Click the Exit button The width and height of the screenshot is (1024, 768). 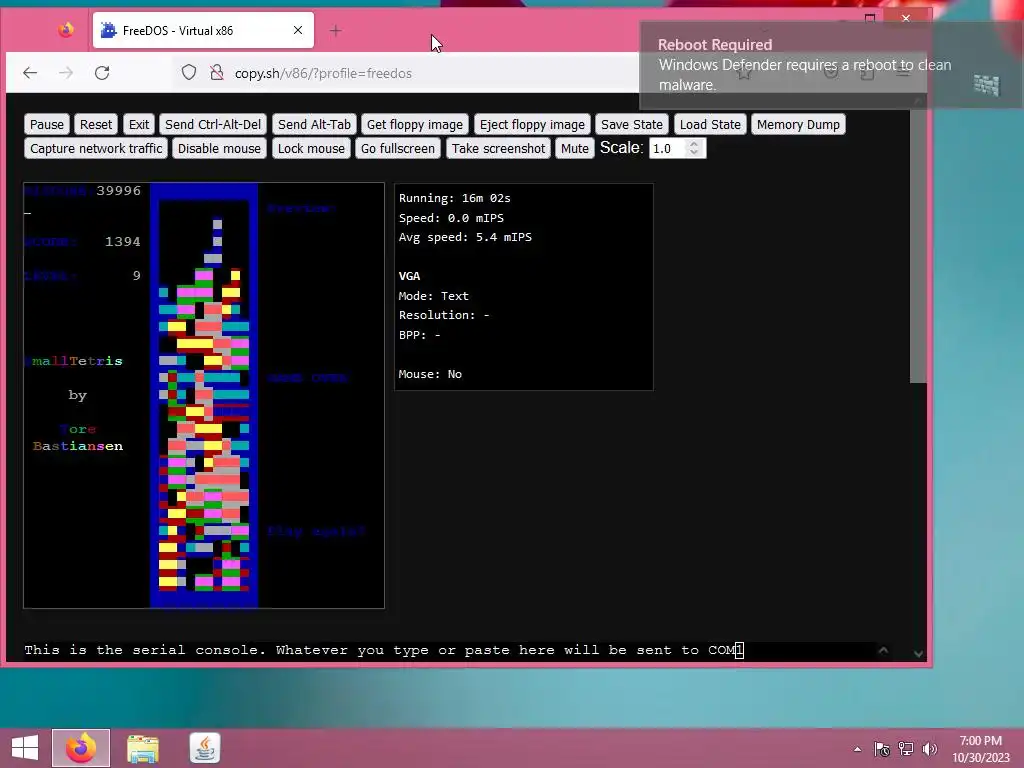click(x=138, y=124)
